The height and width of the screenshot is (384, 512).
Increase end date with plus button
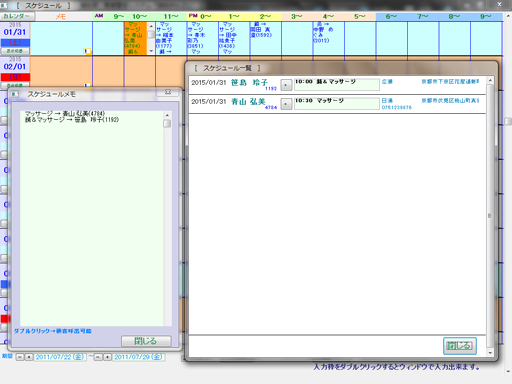107,357
